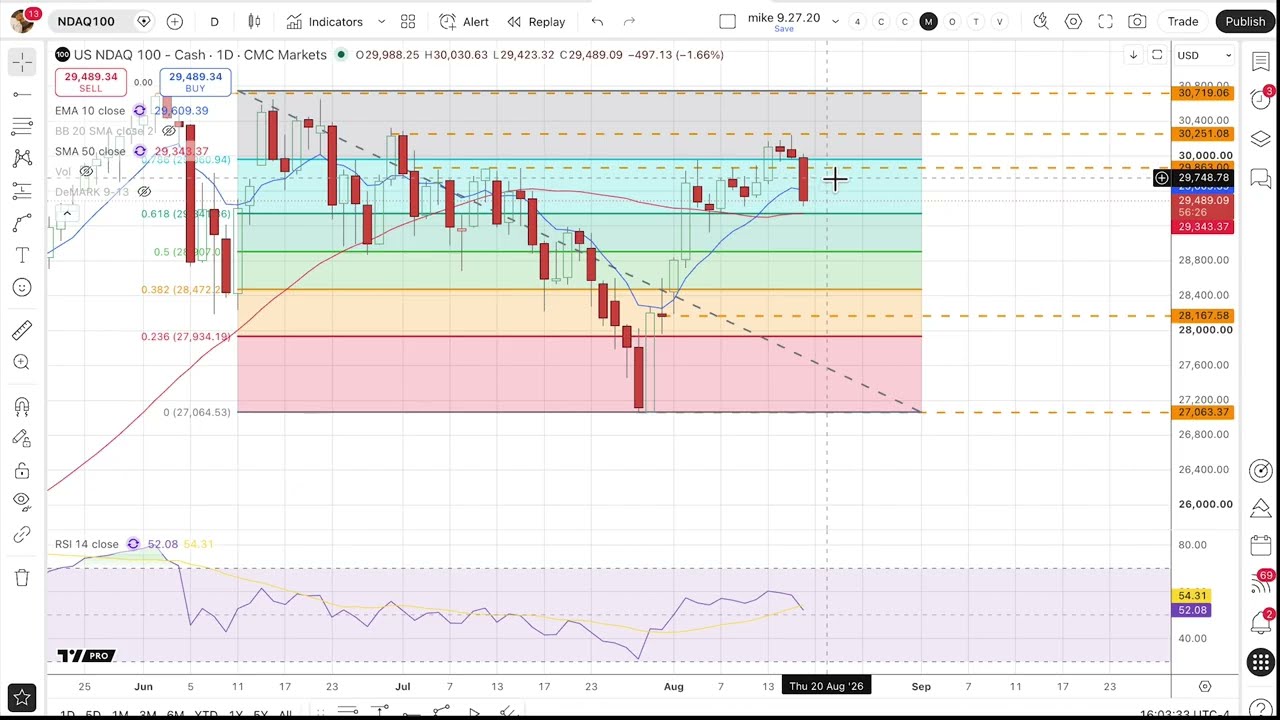This screenshot has width=1280, height=720.
Task: Open the USD currency dropdown
Action: point(1205,55)
